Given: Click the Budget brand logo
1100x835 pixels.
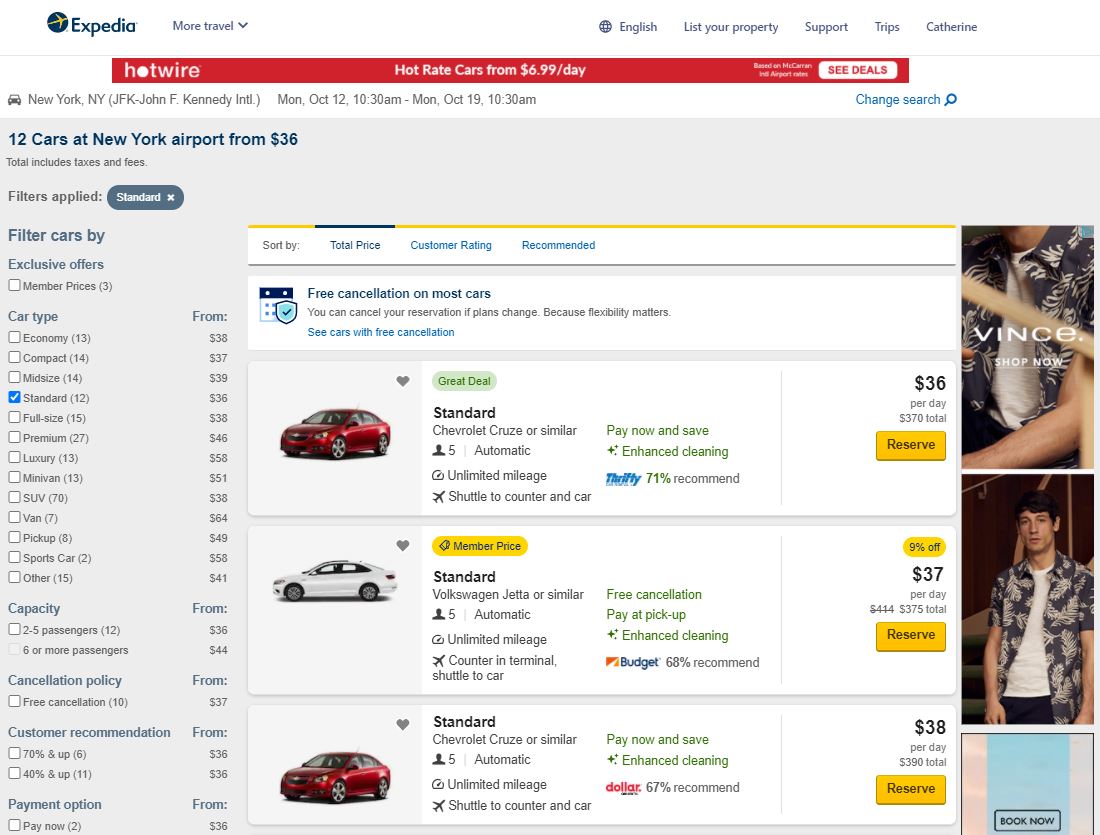Looking at the screenshot, I should tap(633, 662).
